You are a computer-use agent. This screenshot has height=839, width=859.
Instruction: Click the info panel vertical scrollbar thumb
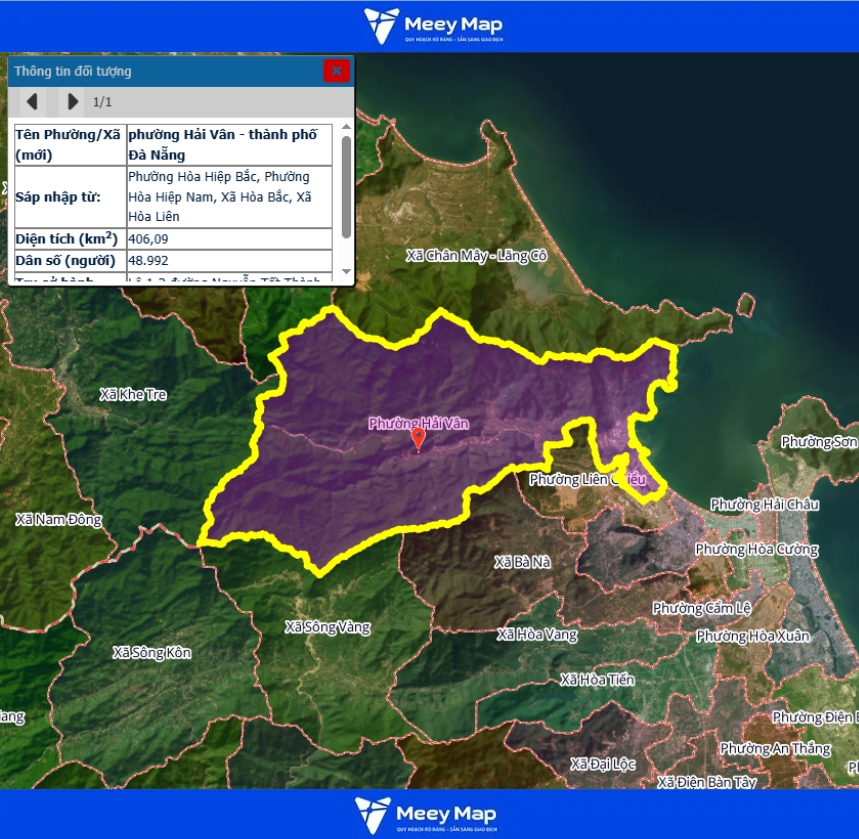(346, 187)
